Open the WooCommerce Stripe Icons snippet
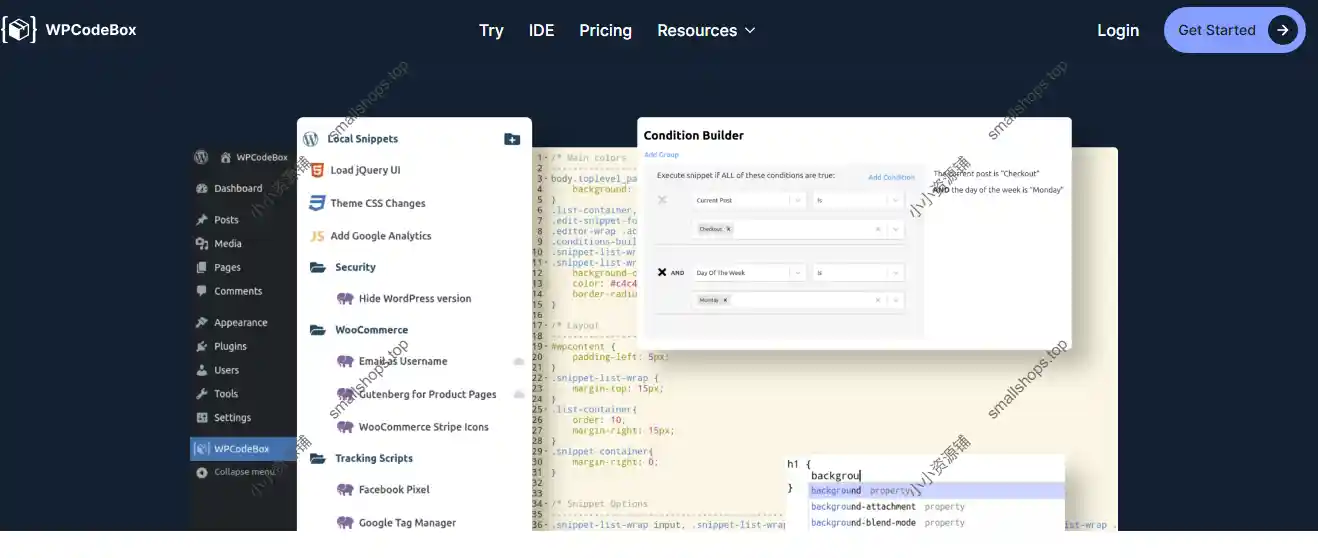This screenshot has width=1318, height=558. 424,427
